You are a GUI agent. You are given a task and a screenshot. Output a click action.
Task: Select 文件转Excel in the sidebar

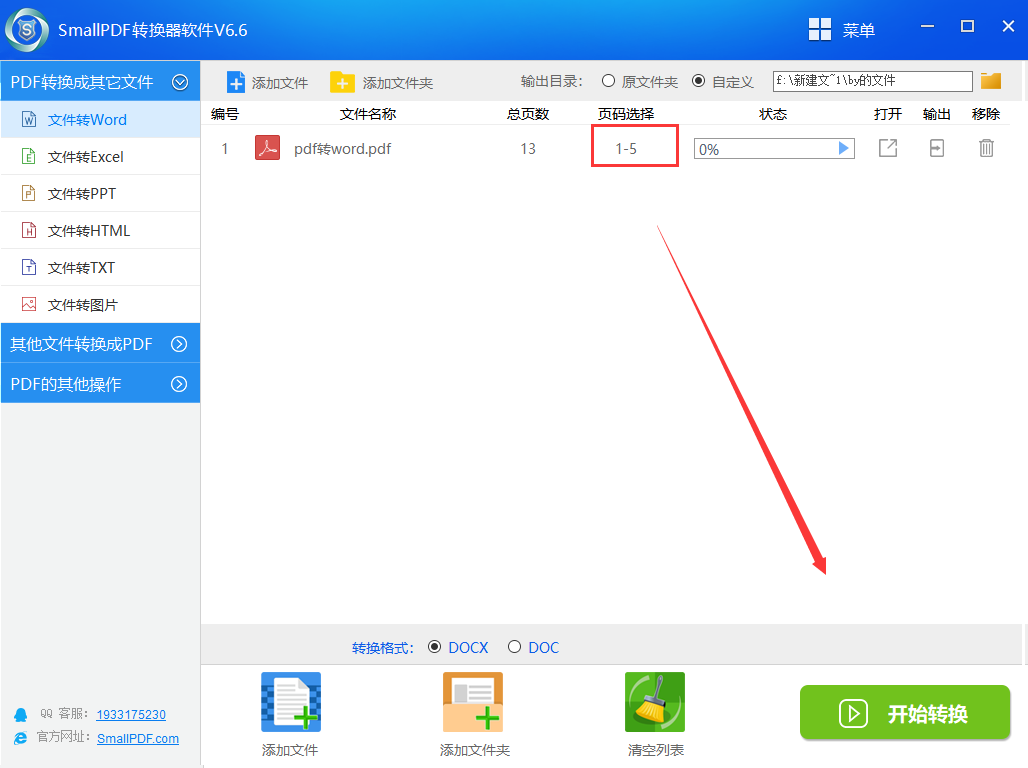coord(100,157)
